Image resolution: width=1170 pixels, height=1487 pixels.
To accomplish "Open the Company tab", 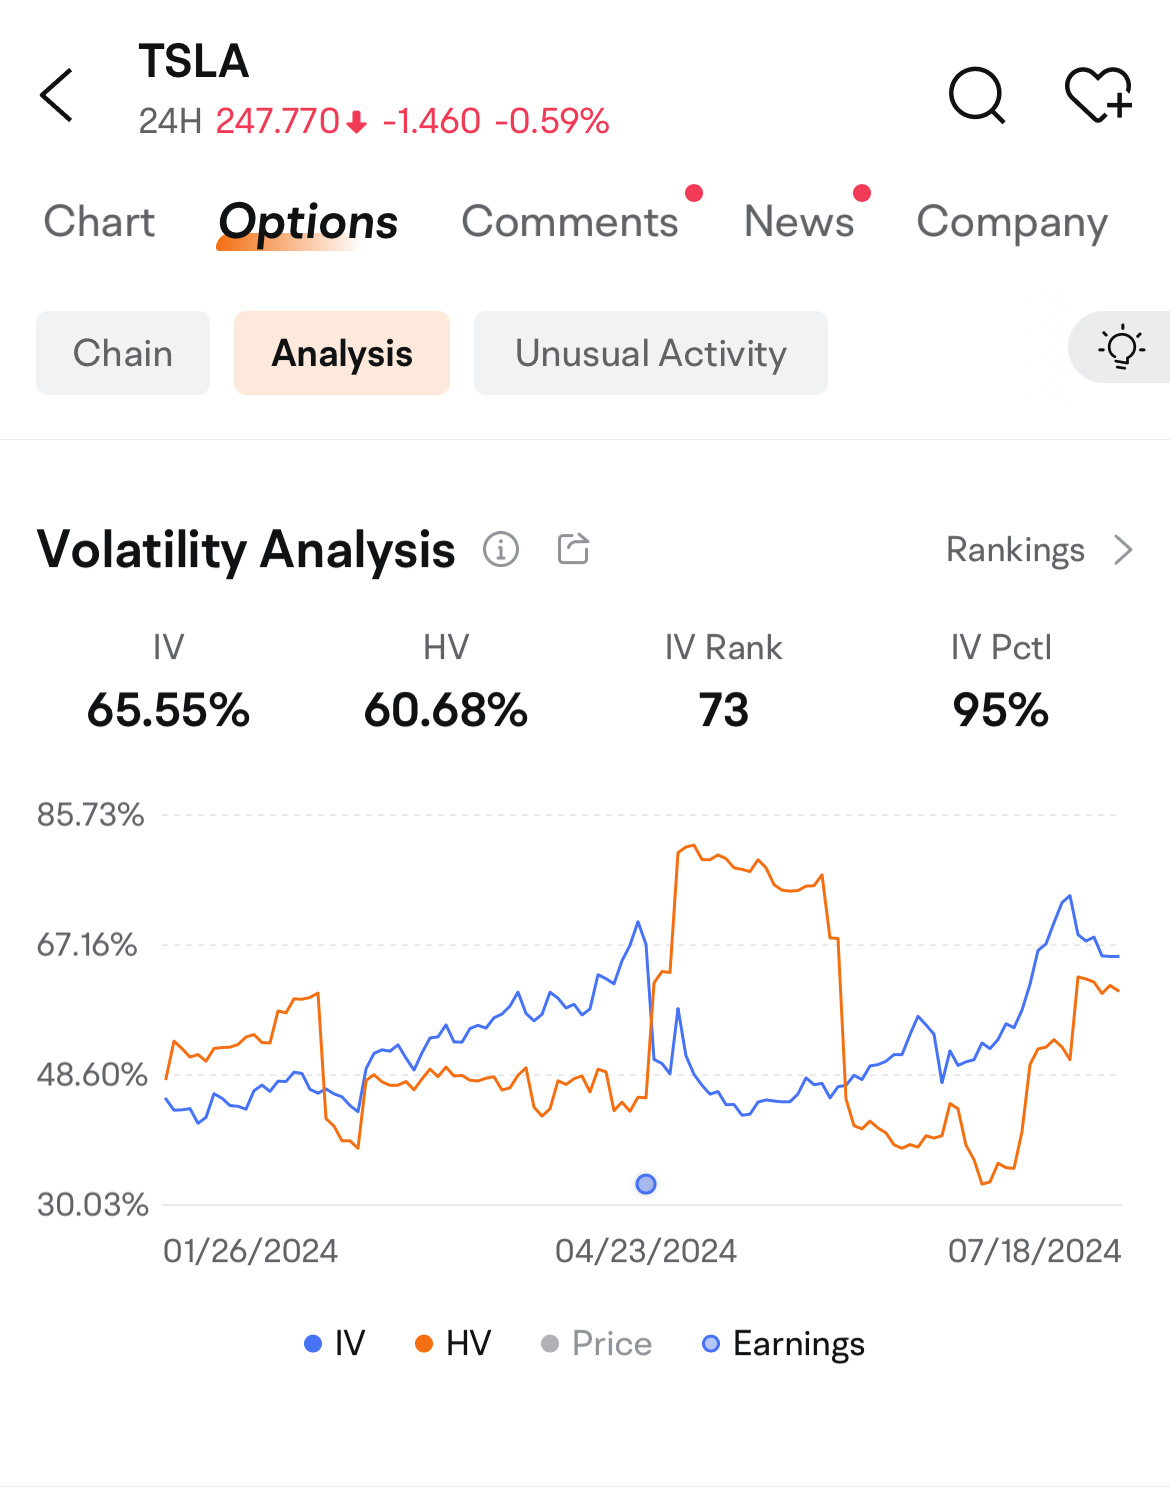I will coord(1012,223).
